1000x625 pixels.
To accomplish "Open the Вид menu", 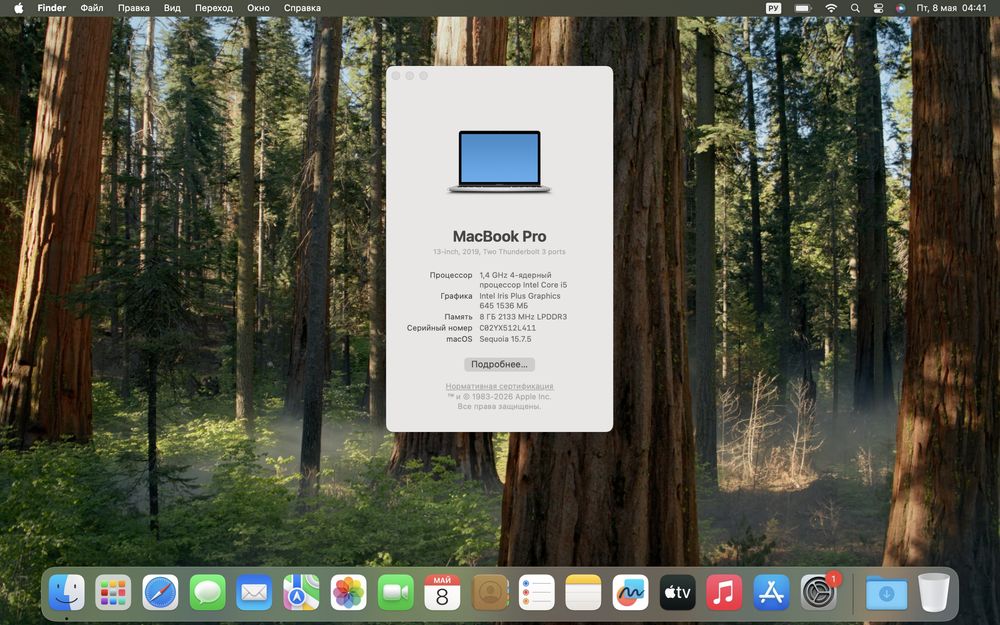I will coord(172,8).
